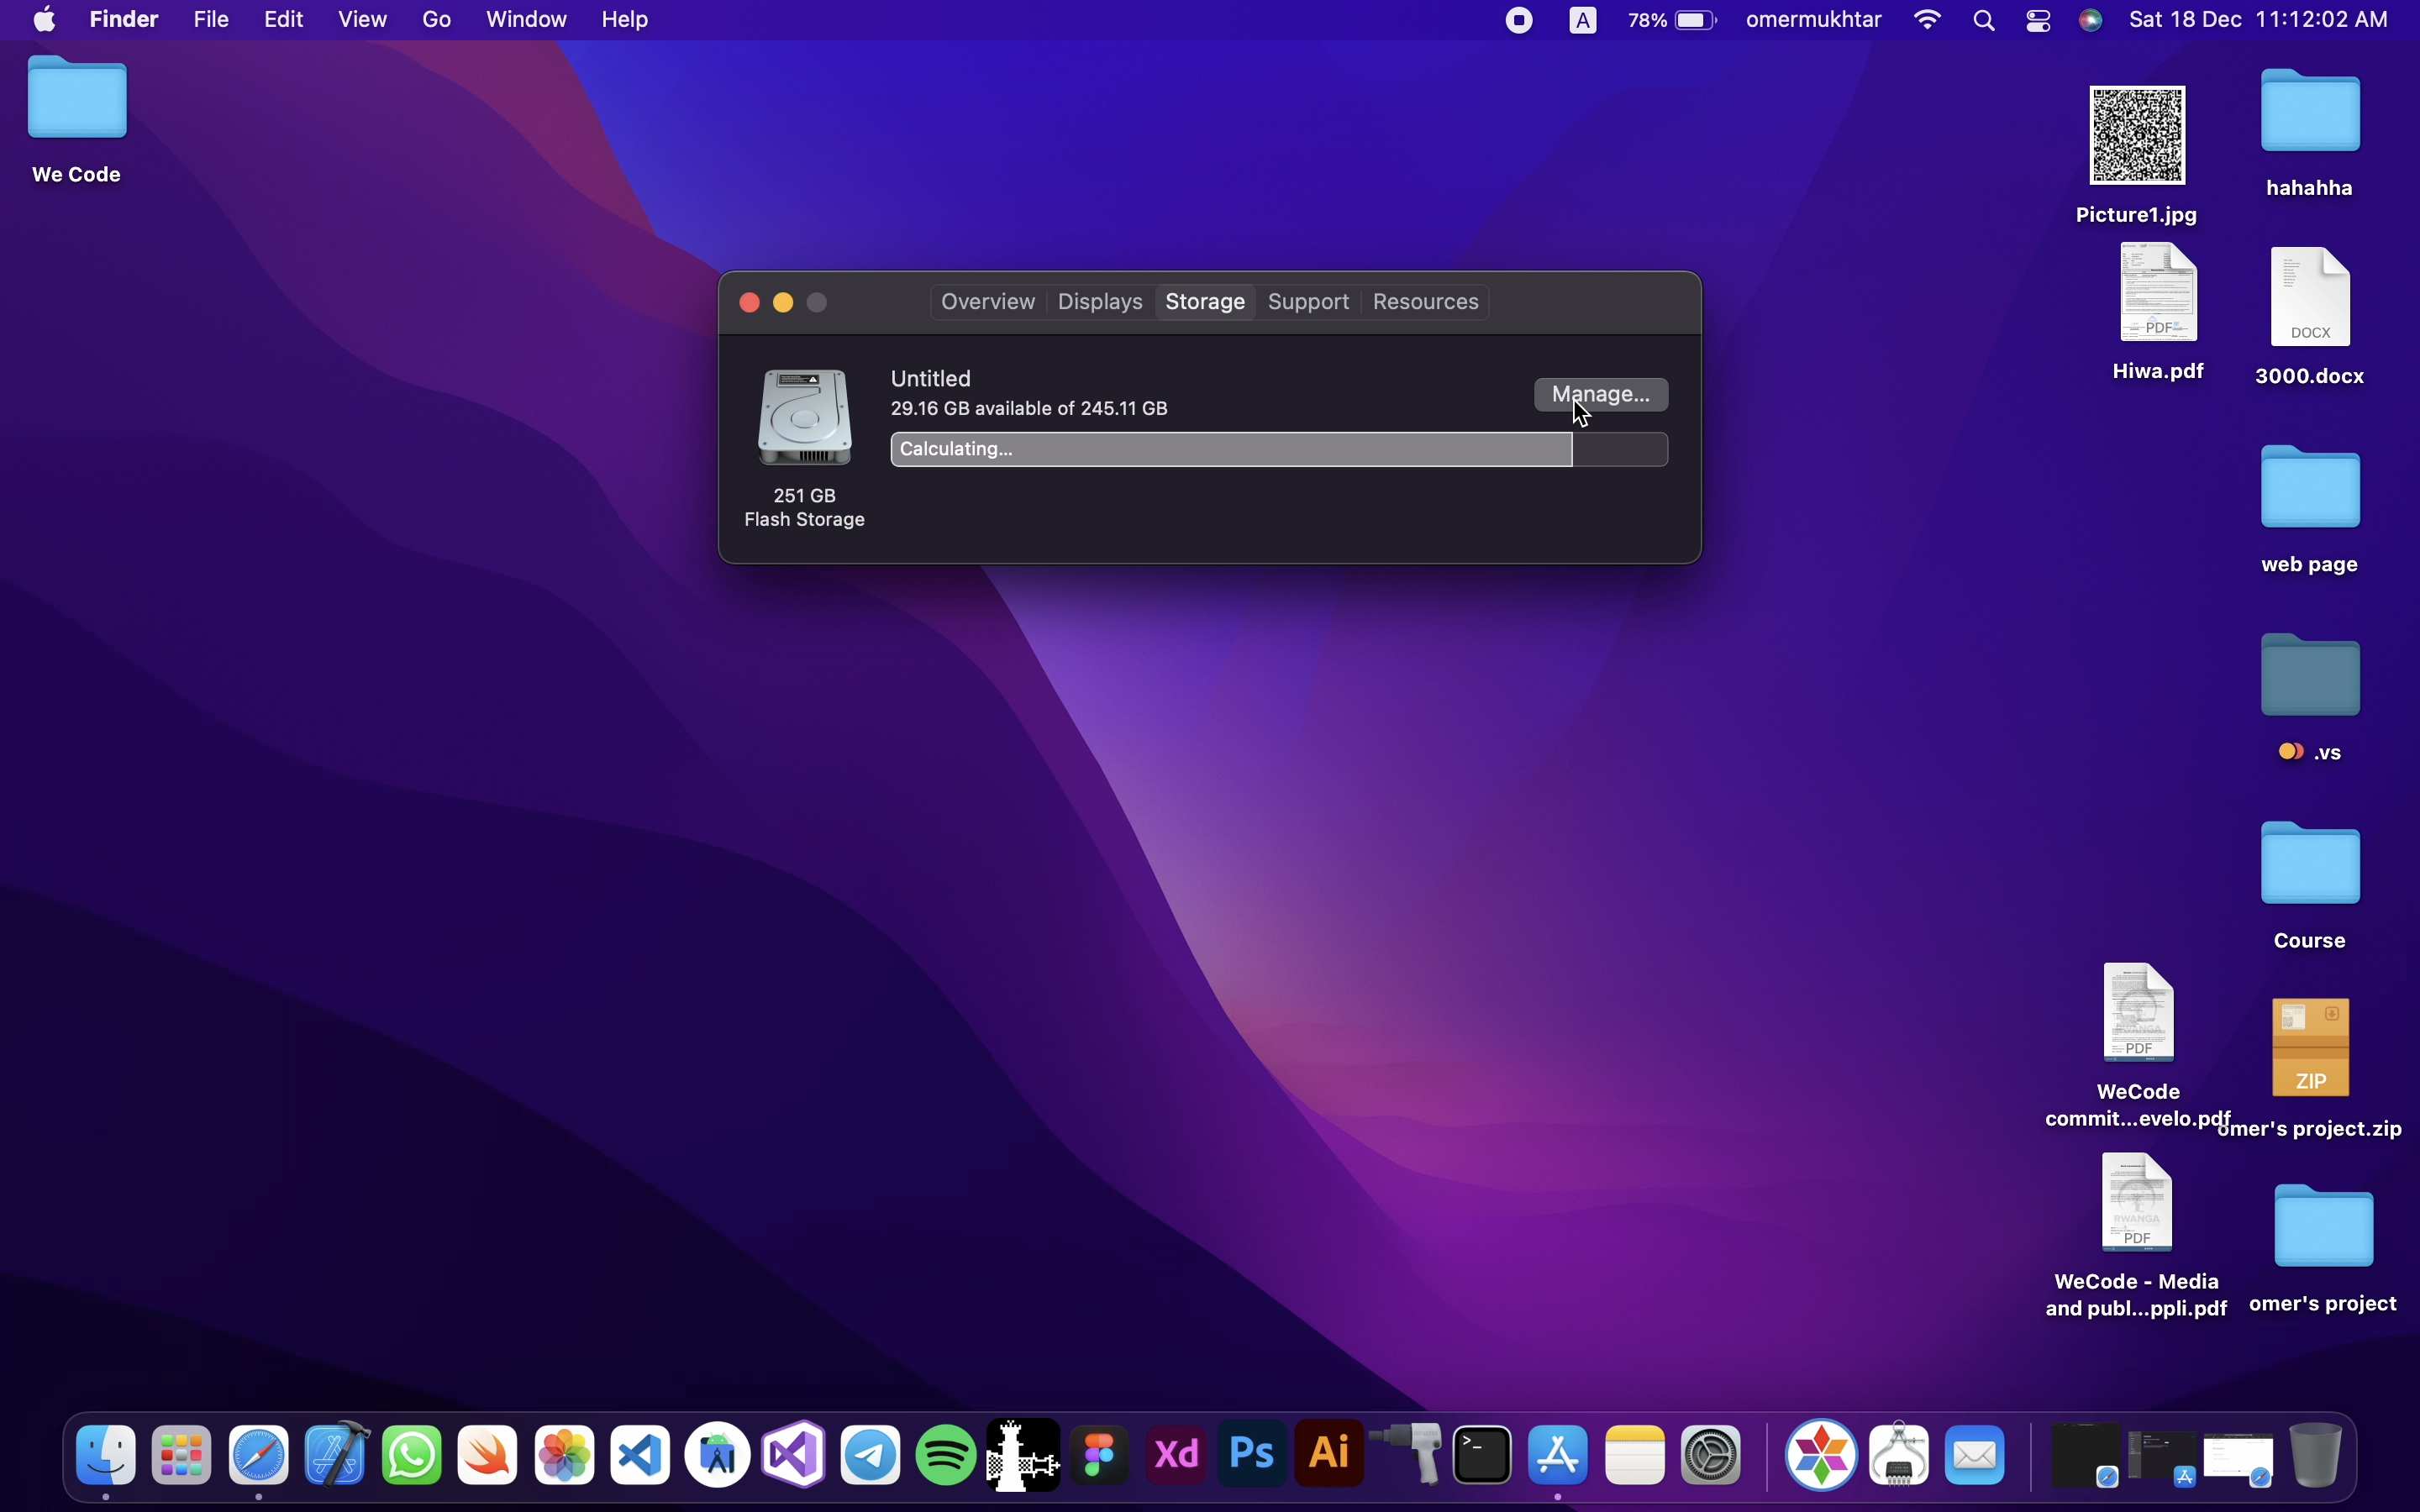Image resolution: width=2420 pixels, height=1512 pixels.
Task: Launch Spotify from the dock
Action: pos(946,1455)
